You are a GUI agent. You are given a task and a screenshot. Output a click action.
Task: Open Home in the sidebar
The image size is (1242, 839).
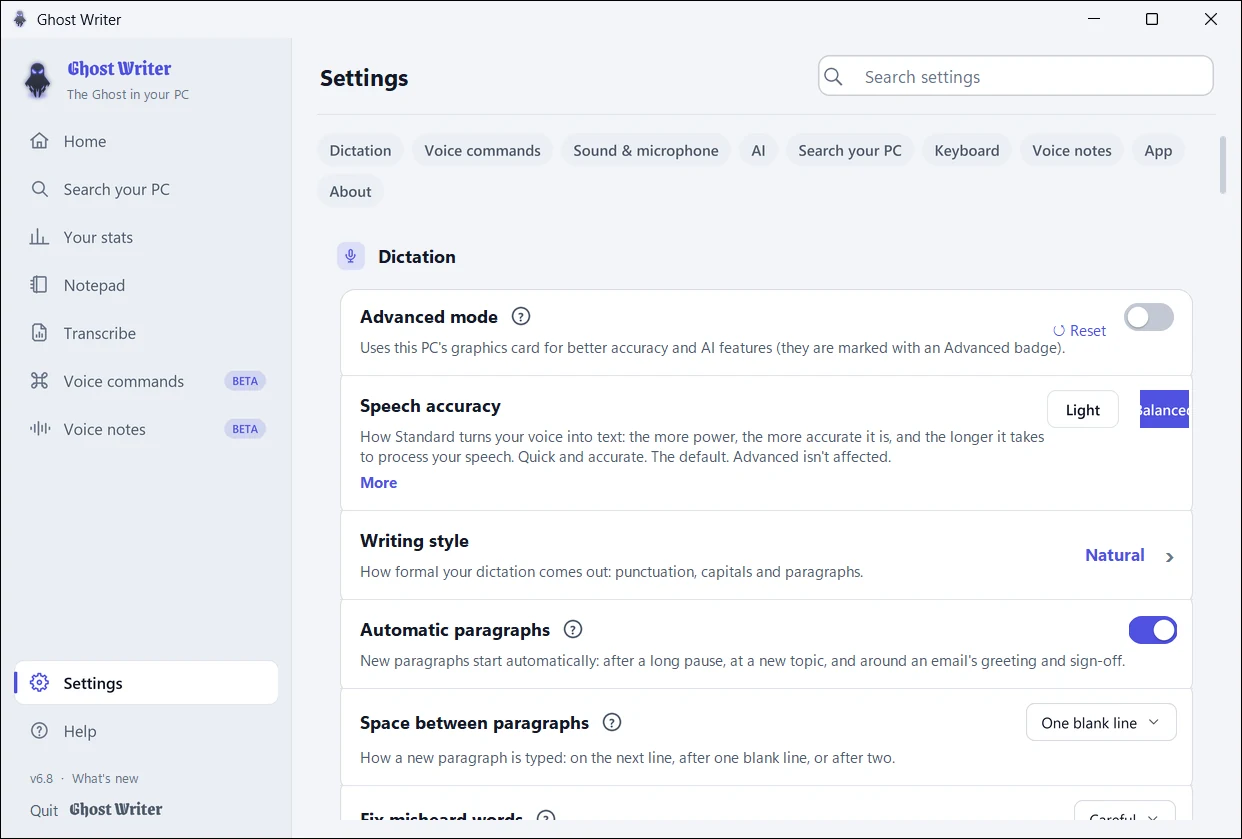pyautogui.click(x=147, y=141)
